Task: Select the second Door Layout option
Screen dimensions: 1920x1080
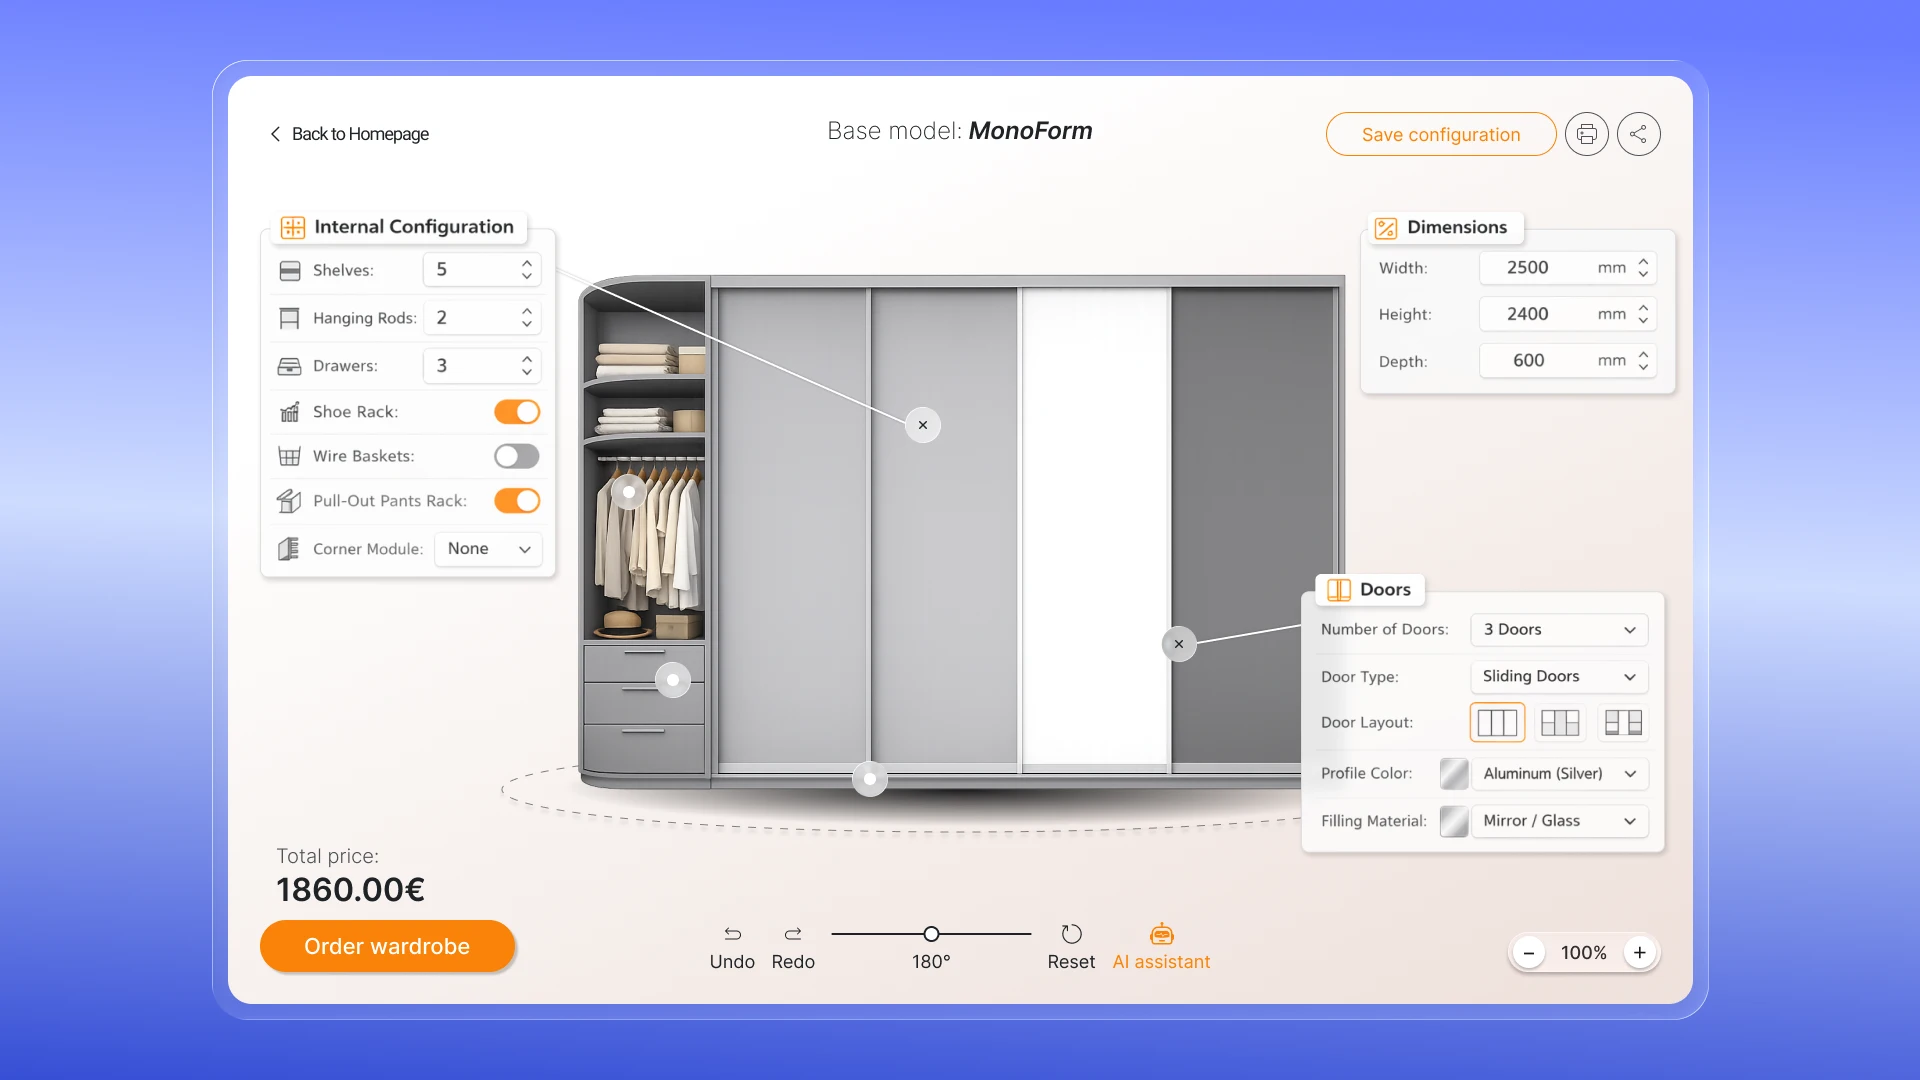Action: pos(1560,722)
